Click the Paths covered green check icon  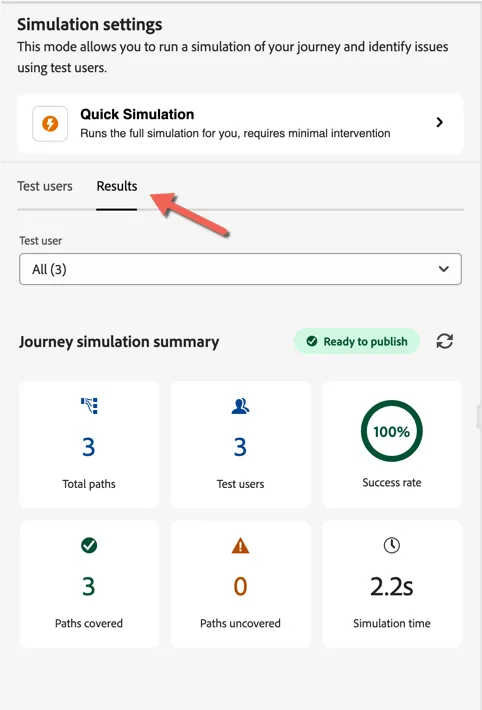[89, 546]
